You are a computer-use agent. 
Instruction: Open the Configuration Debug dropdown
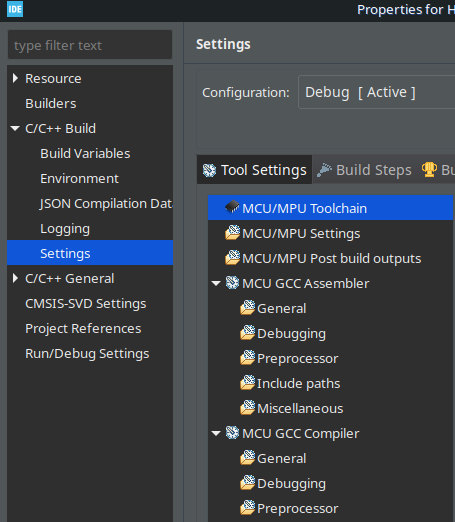click(x=377, y=92)
